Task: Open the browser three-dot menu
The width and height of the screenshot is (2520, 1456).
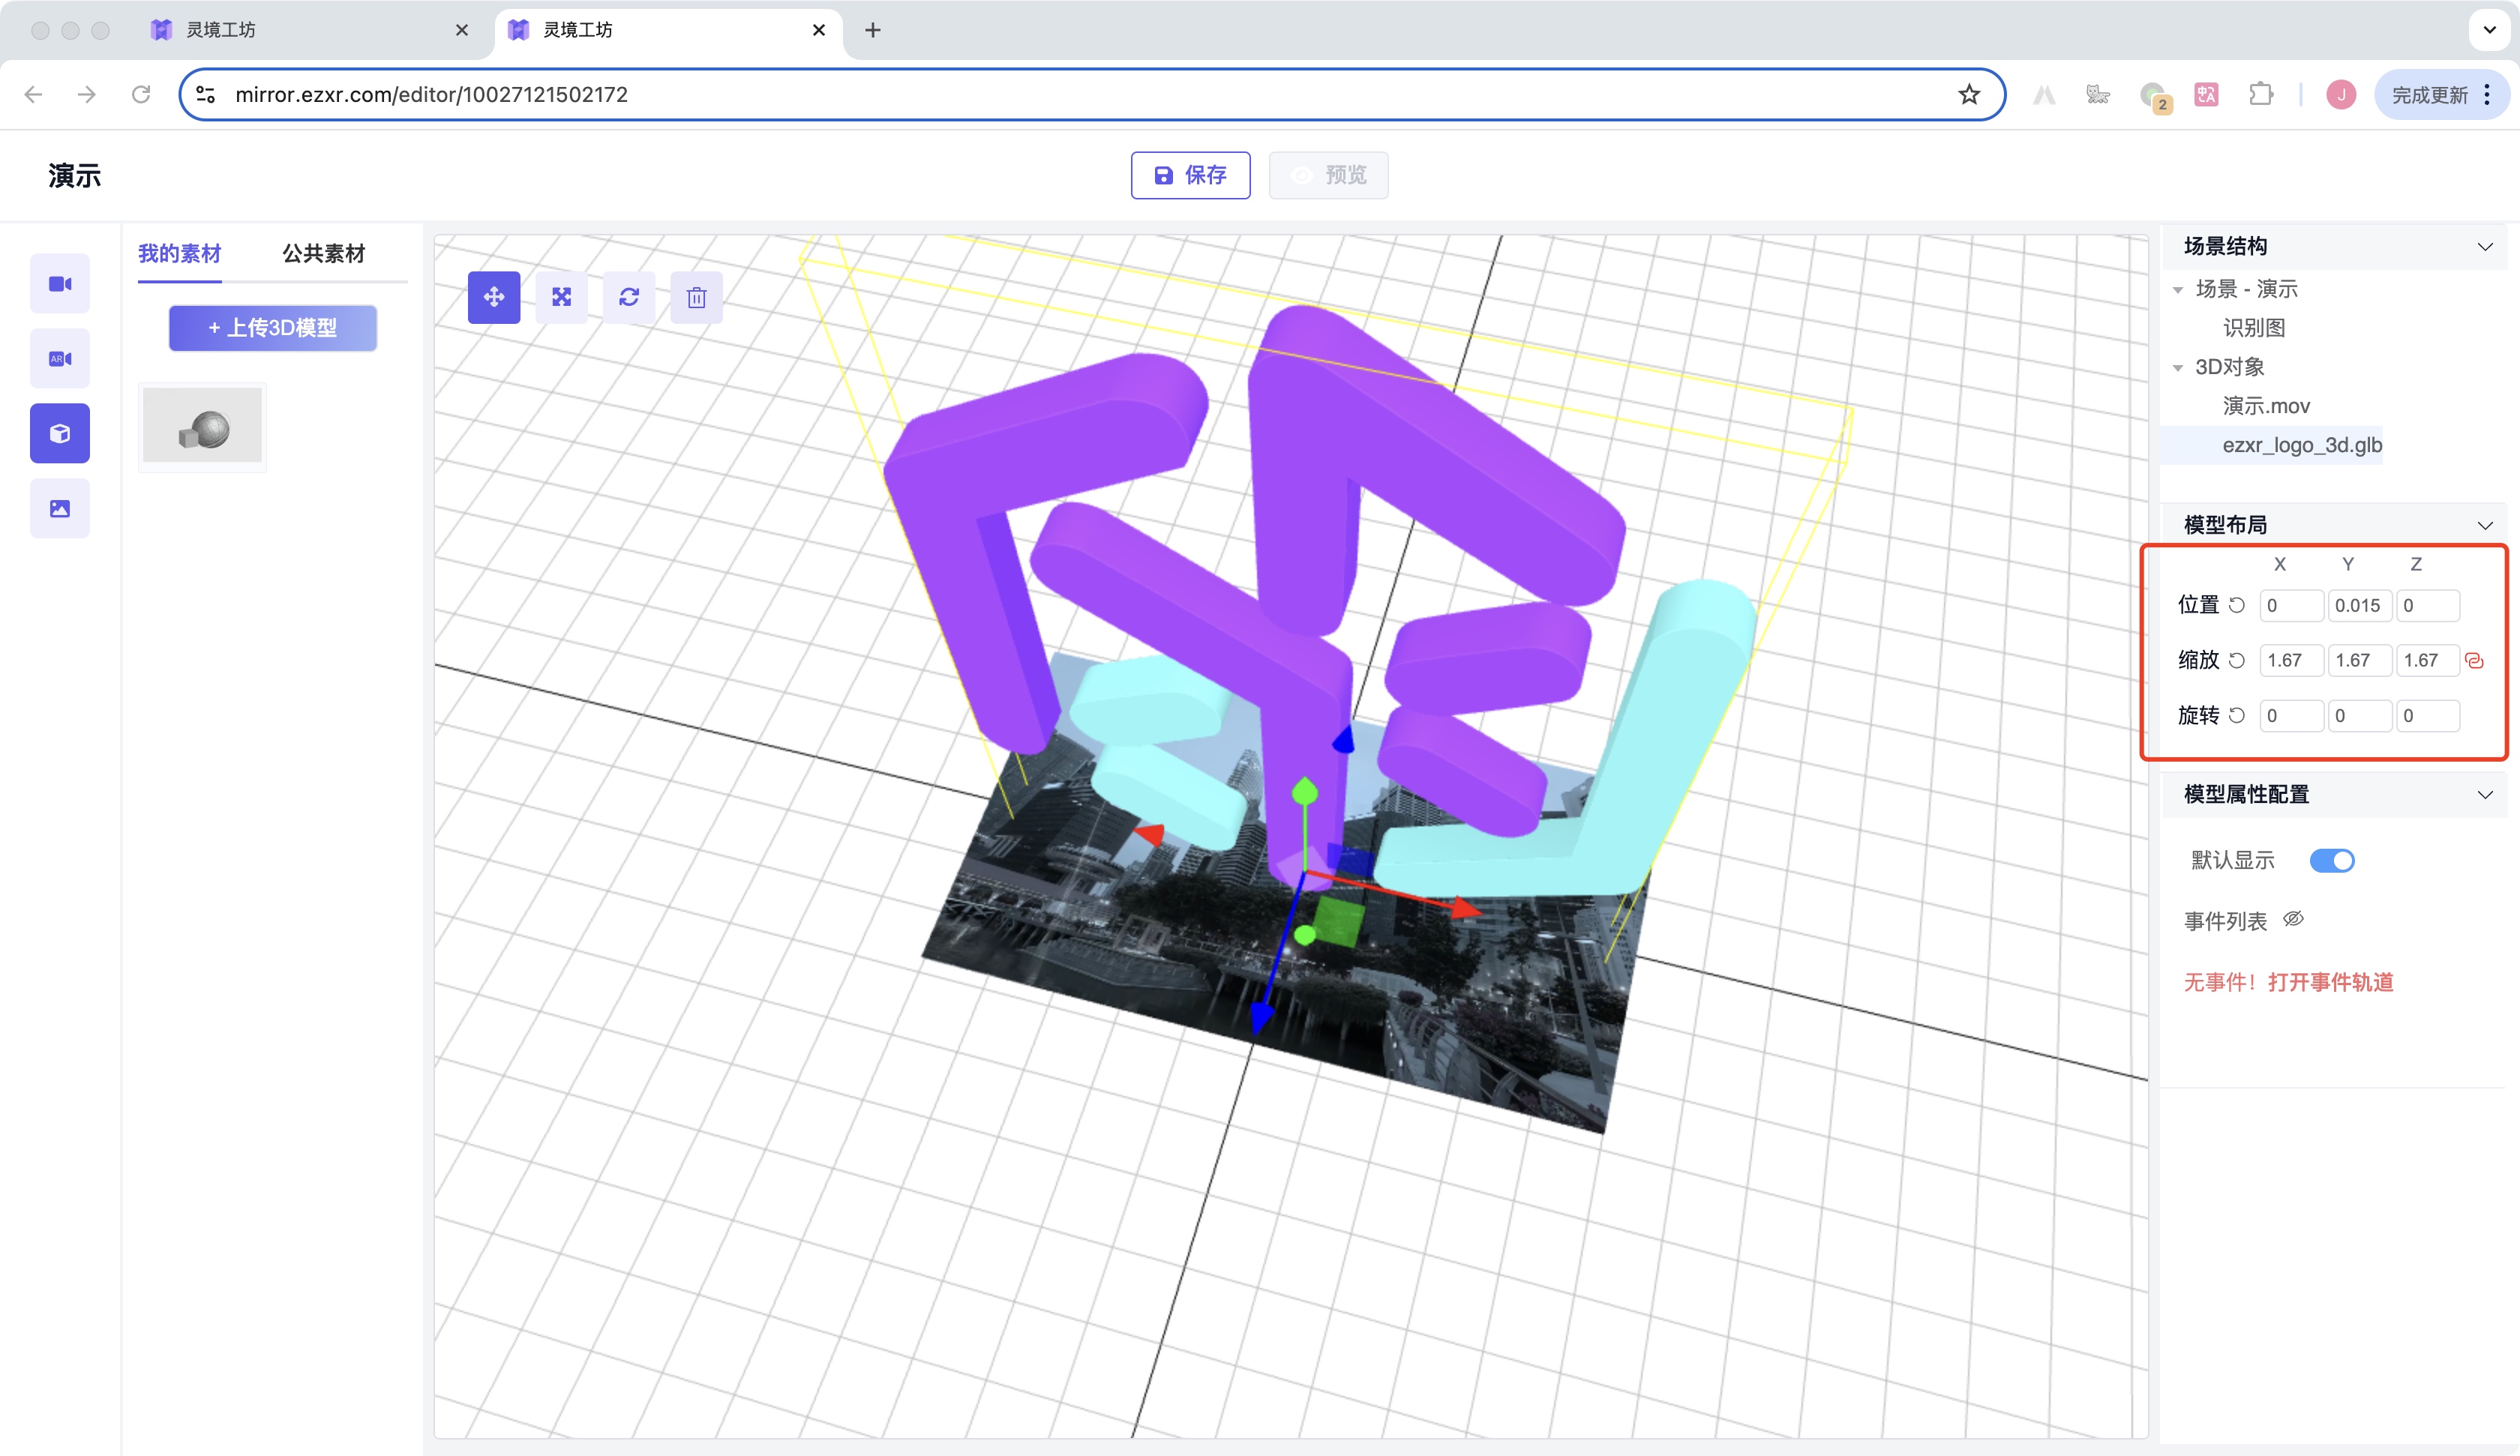Action: (2487, 94)
